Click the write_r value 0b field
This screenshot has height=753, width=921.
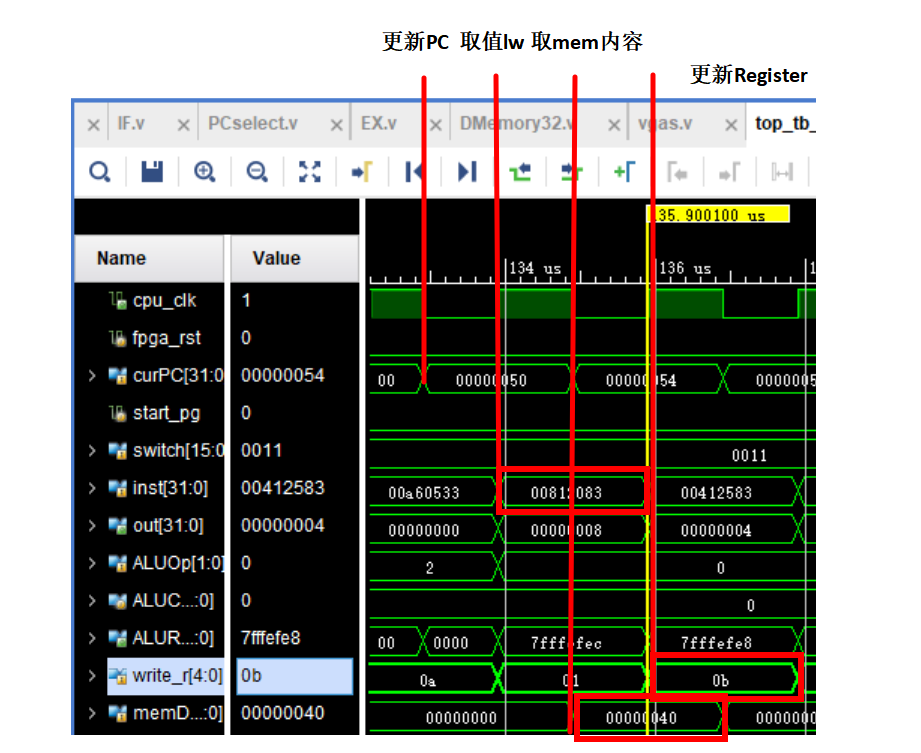pos(294,676)
